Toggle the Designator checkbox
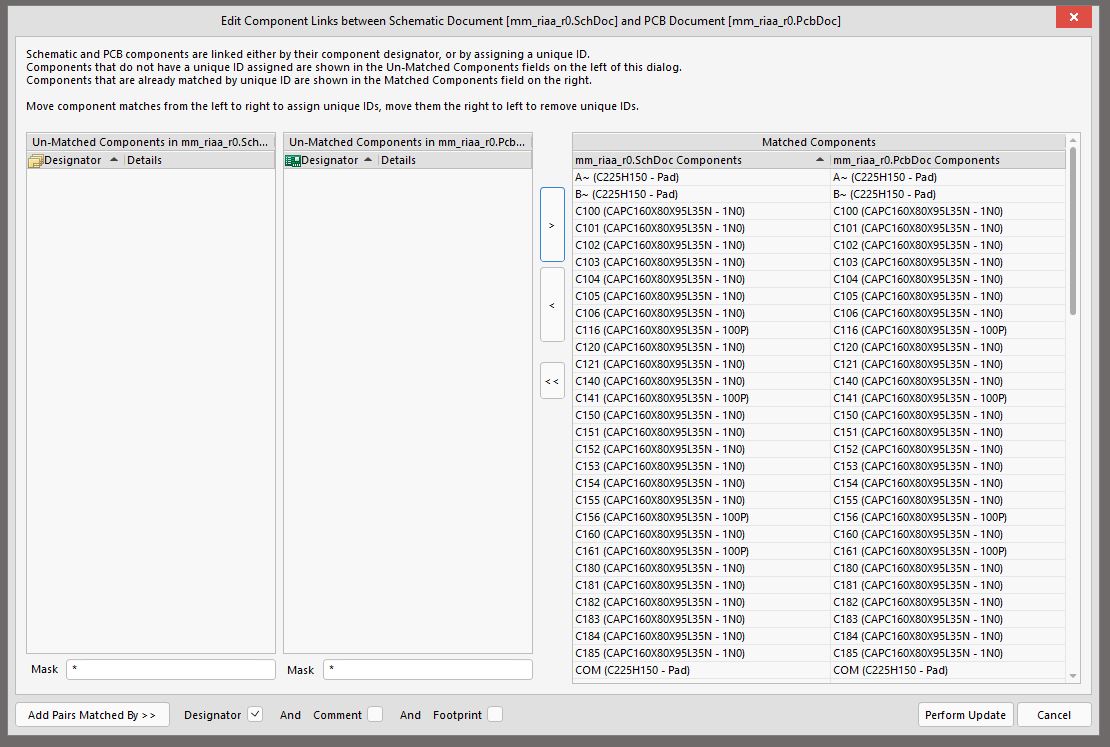 (256, 714)
